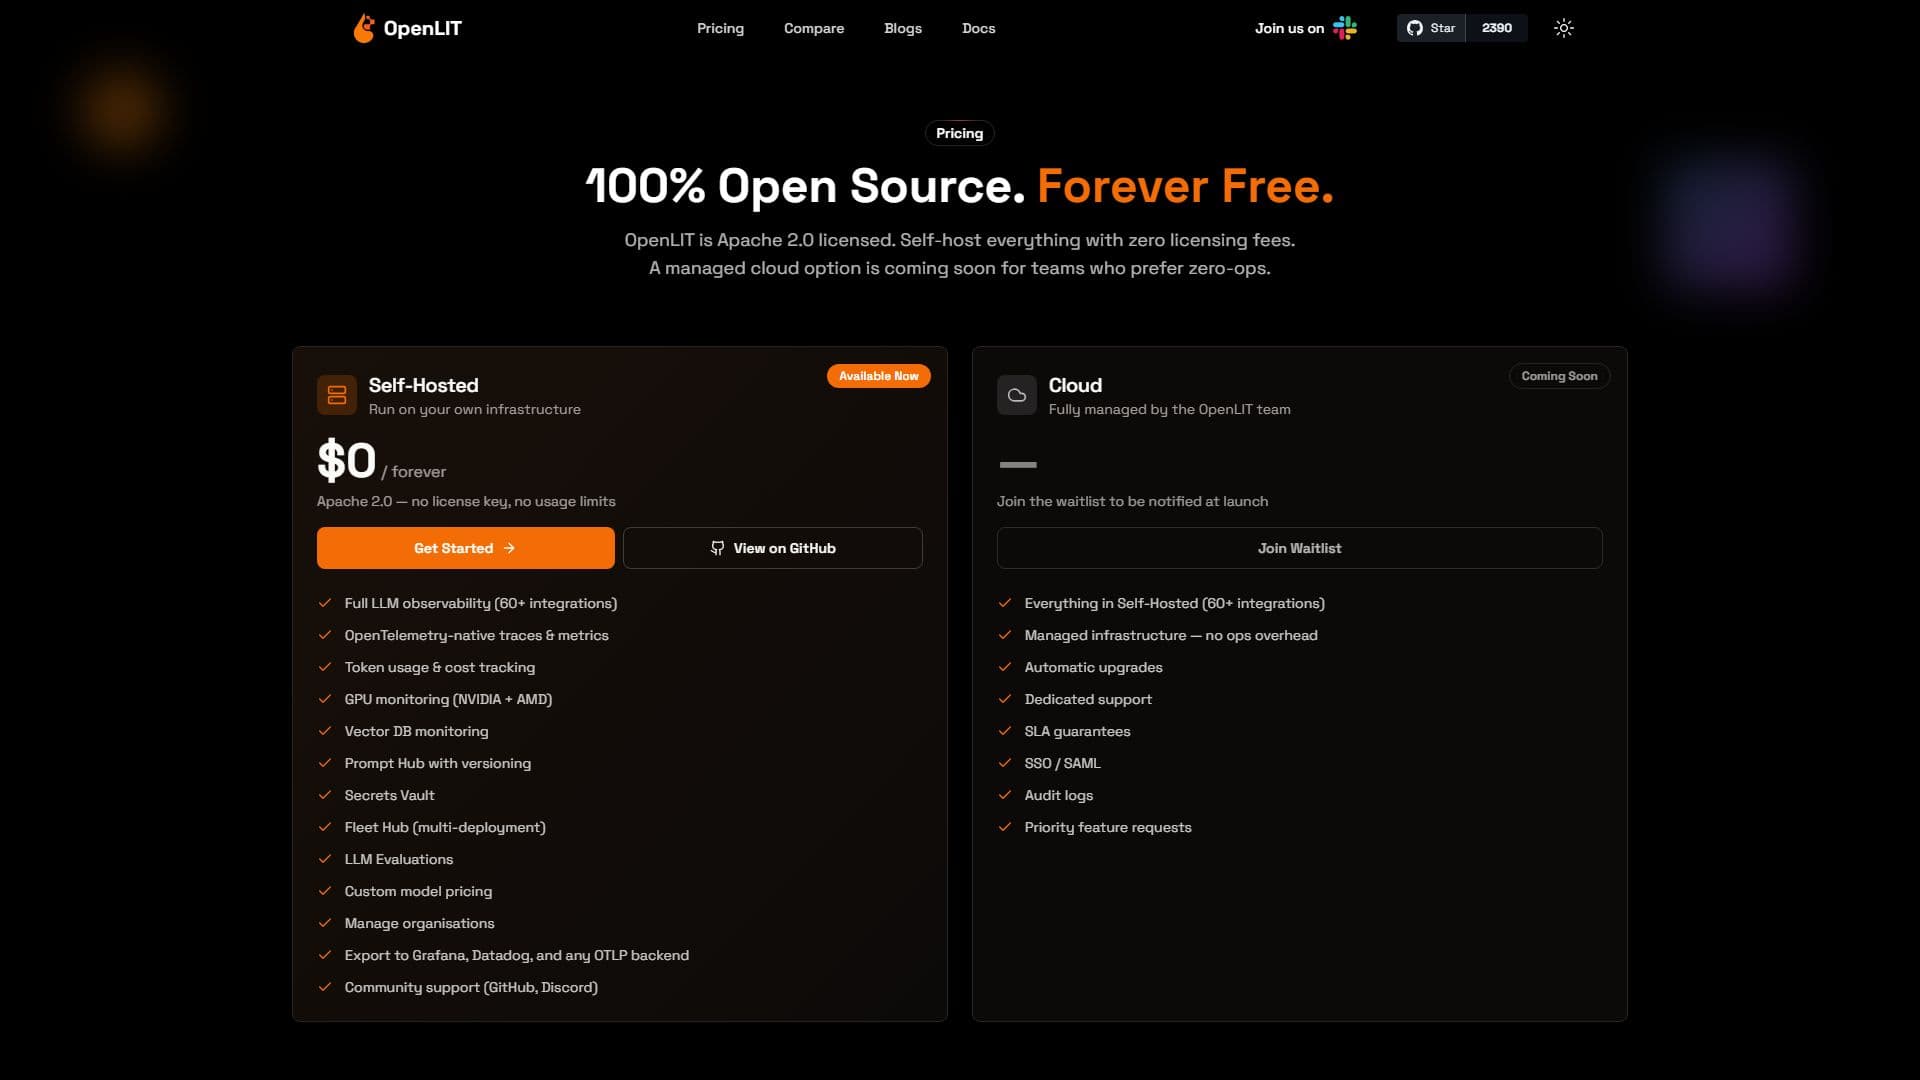
Task: Click the Available Now badge
Action: point(879,376)
